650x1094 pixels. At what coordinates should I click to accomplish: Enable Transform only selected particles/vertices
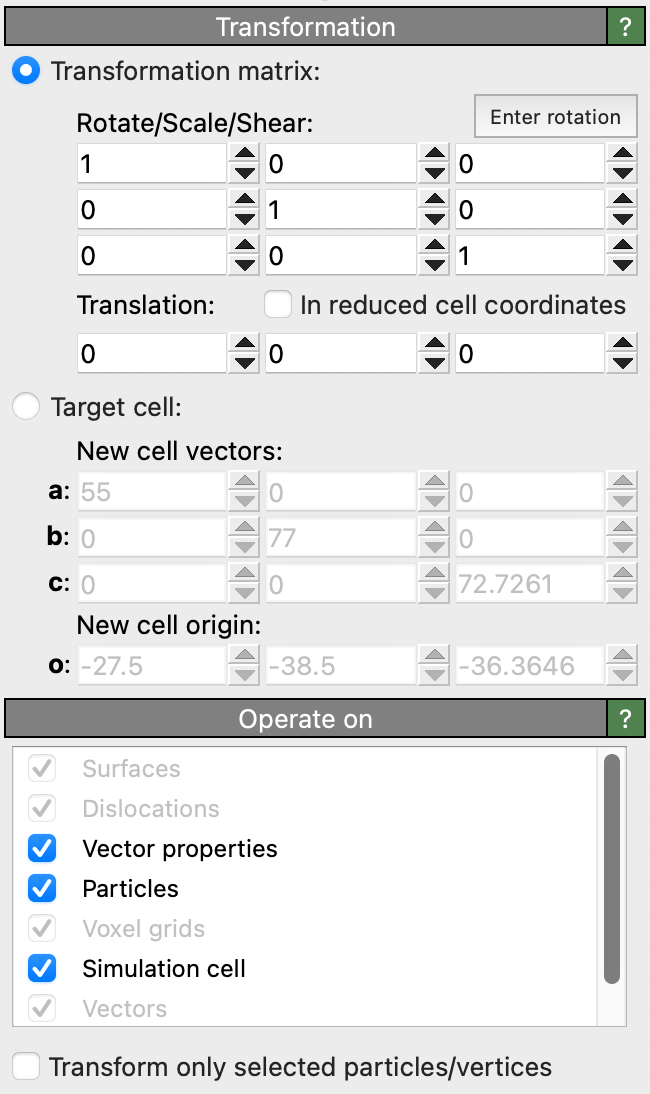click(x=26, y=1067)
